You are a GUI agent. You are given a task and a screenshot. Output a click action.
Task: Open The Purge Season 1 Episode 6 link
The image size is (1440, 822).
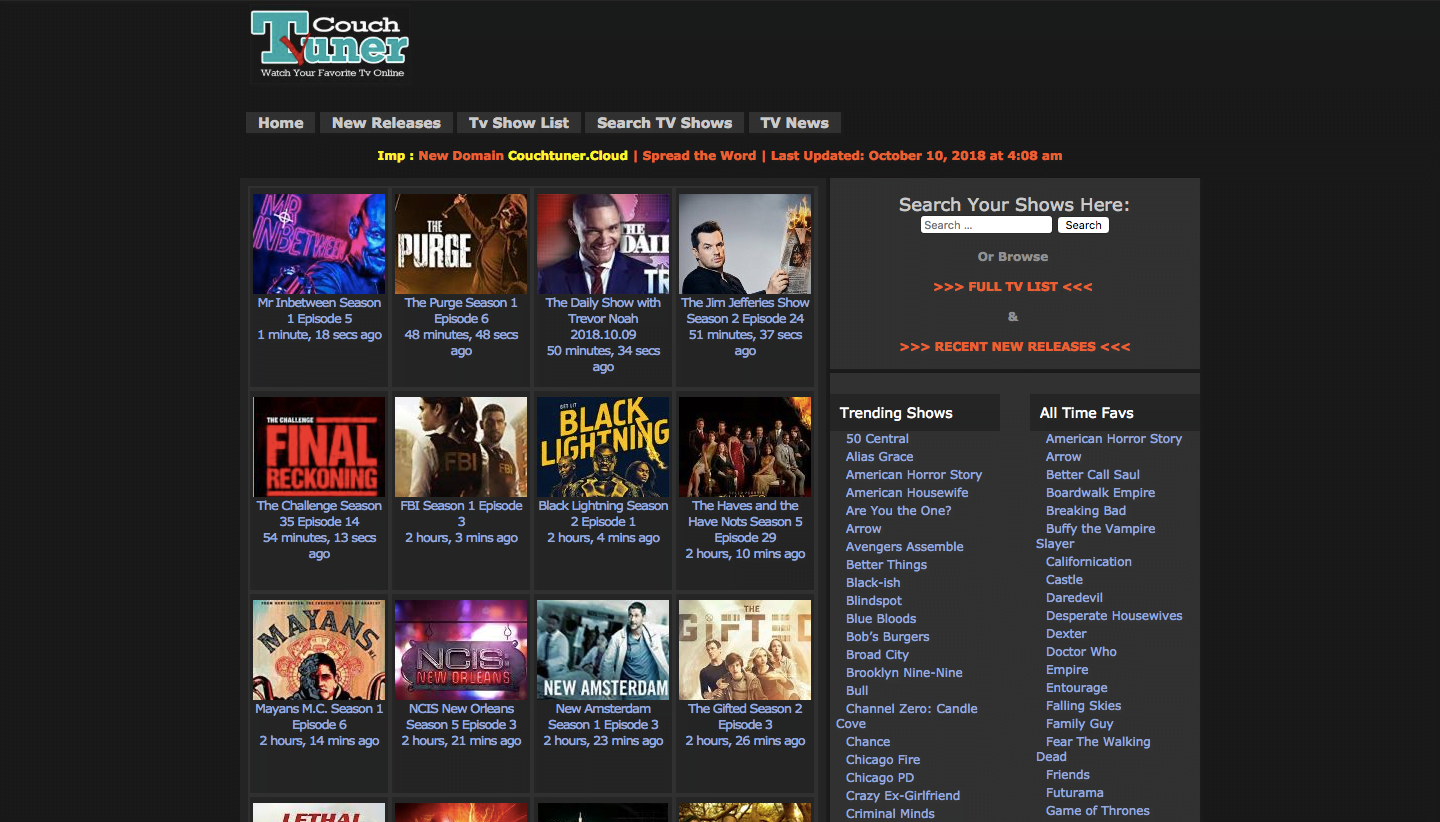tap(461, 311)
